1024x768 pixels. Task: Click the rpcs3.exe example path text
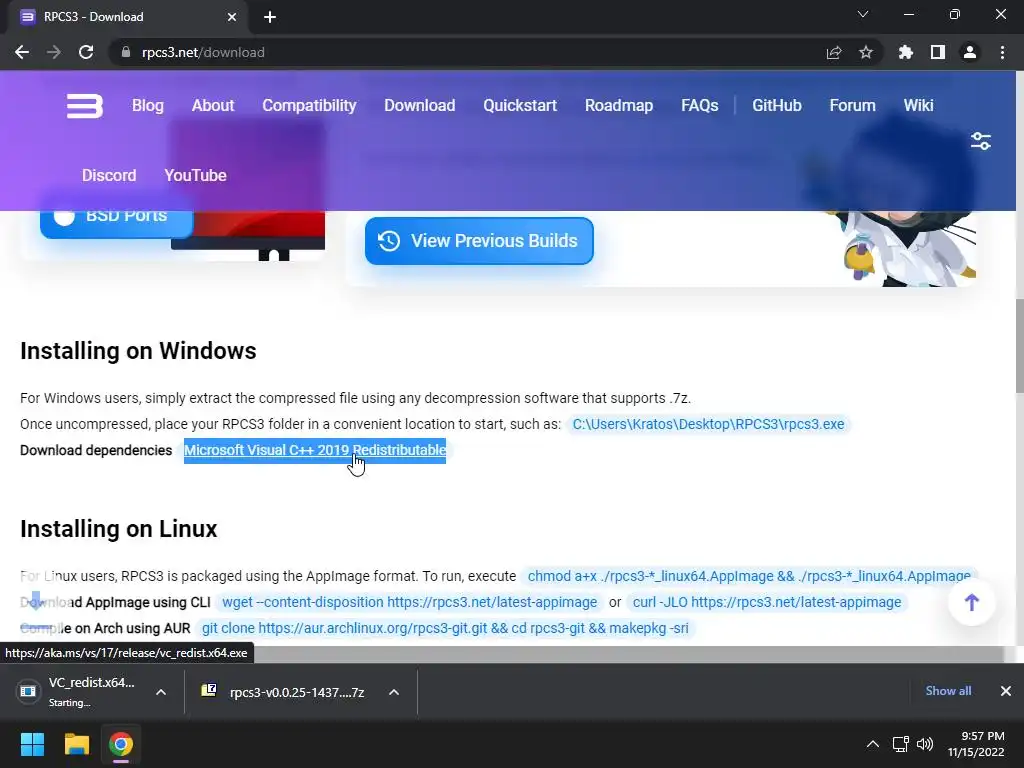click(709, 424)
